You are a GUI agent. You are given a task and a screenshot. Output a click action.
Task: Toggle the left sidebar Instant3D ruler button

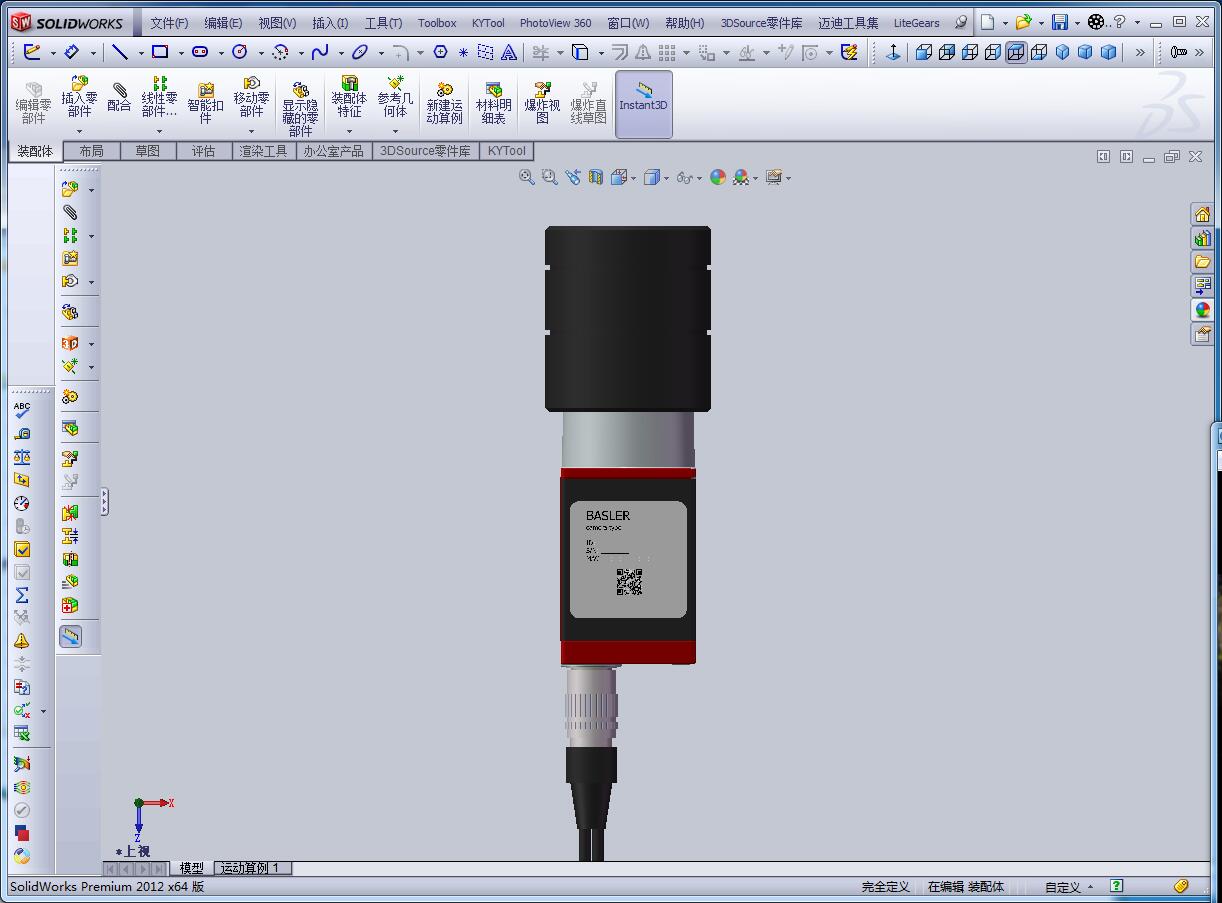coord(70,636)
